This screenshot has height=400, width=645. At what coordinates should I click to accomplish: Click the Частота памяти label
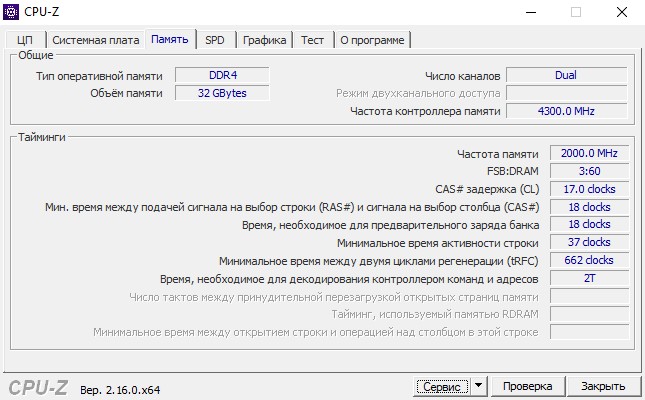498,154
